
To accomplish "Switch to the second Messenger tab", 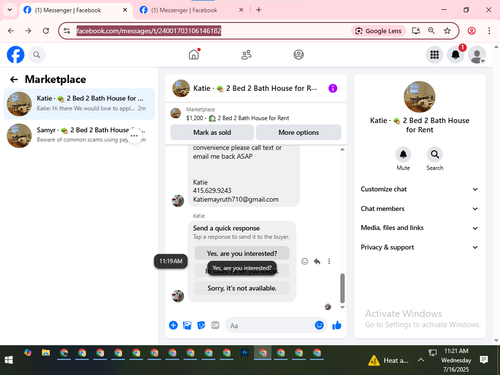I will 191,10.
